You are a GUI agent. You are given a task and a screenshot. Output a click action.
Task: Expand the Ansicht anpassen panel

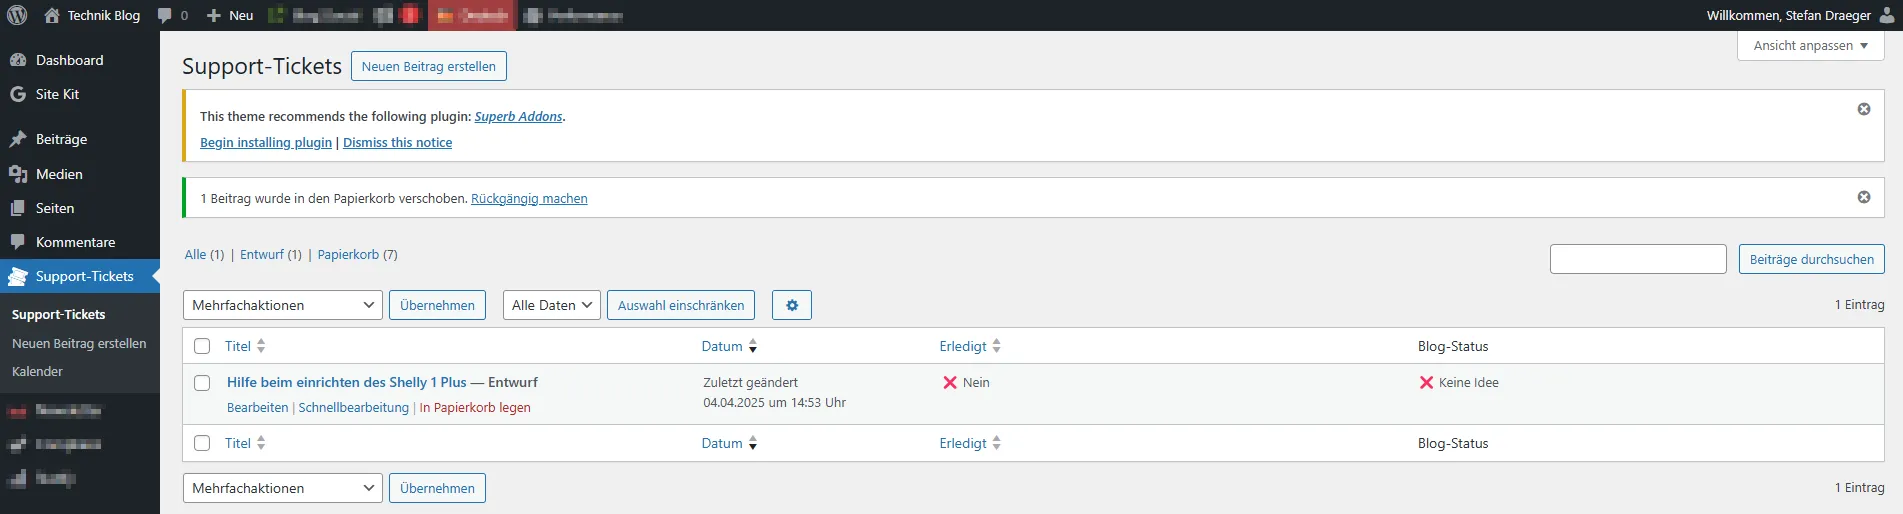point(1810,46)
